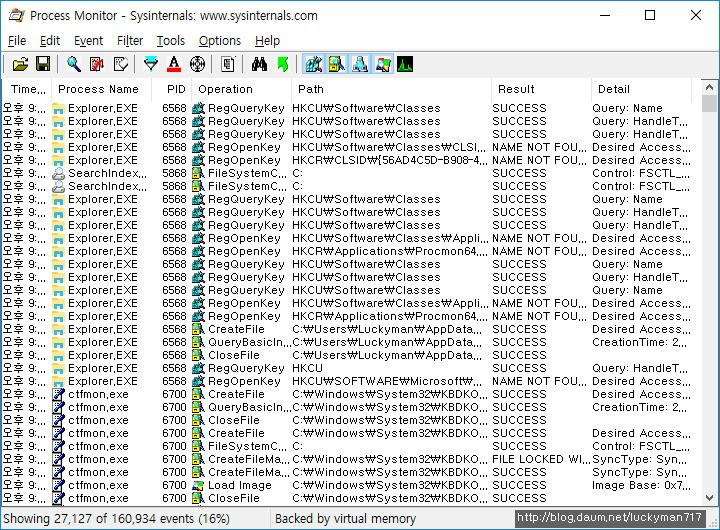Click the first Explorer.EXE folder icon

click(58, 109)
